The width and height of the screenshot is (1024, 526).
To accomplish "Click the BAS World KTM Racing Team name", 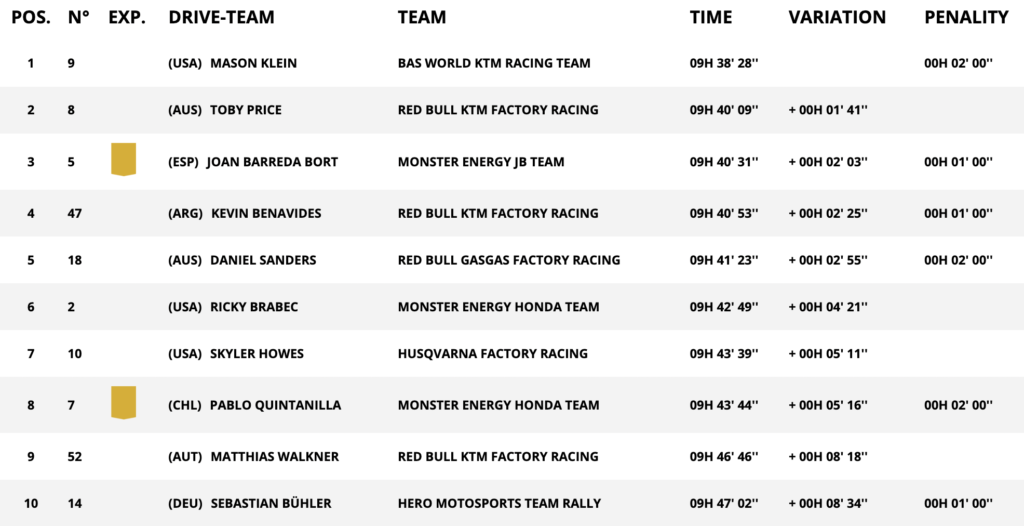I will coord(494,64).
